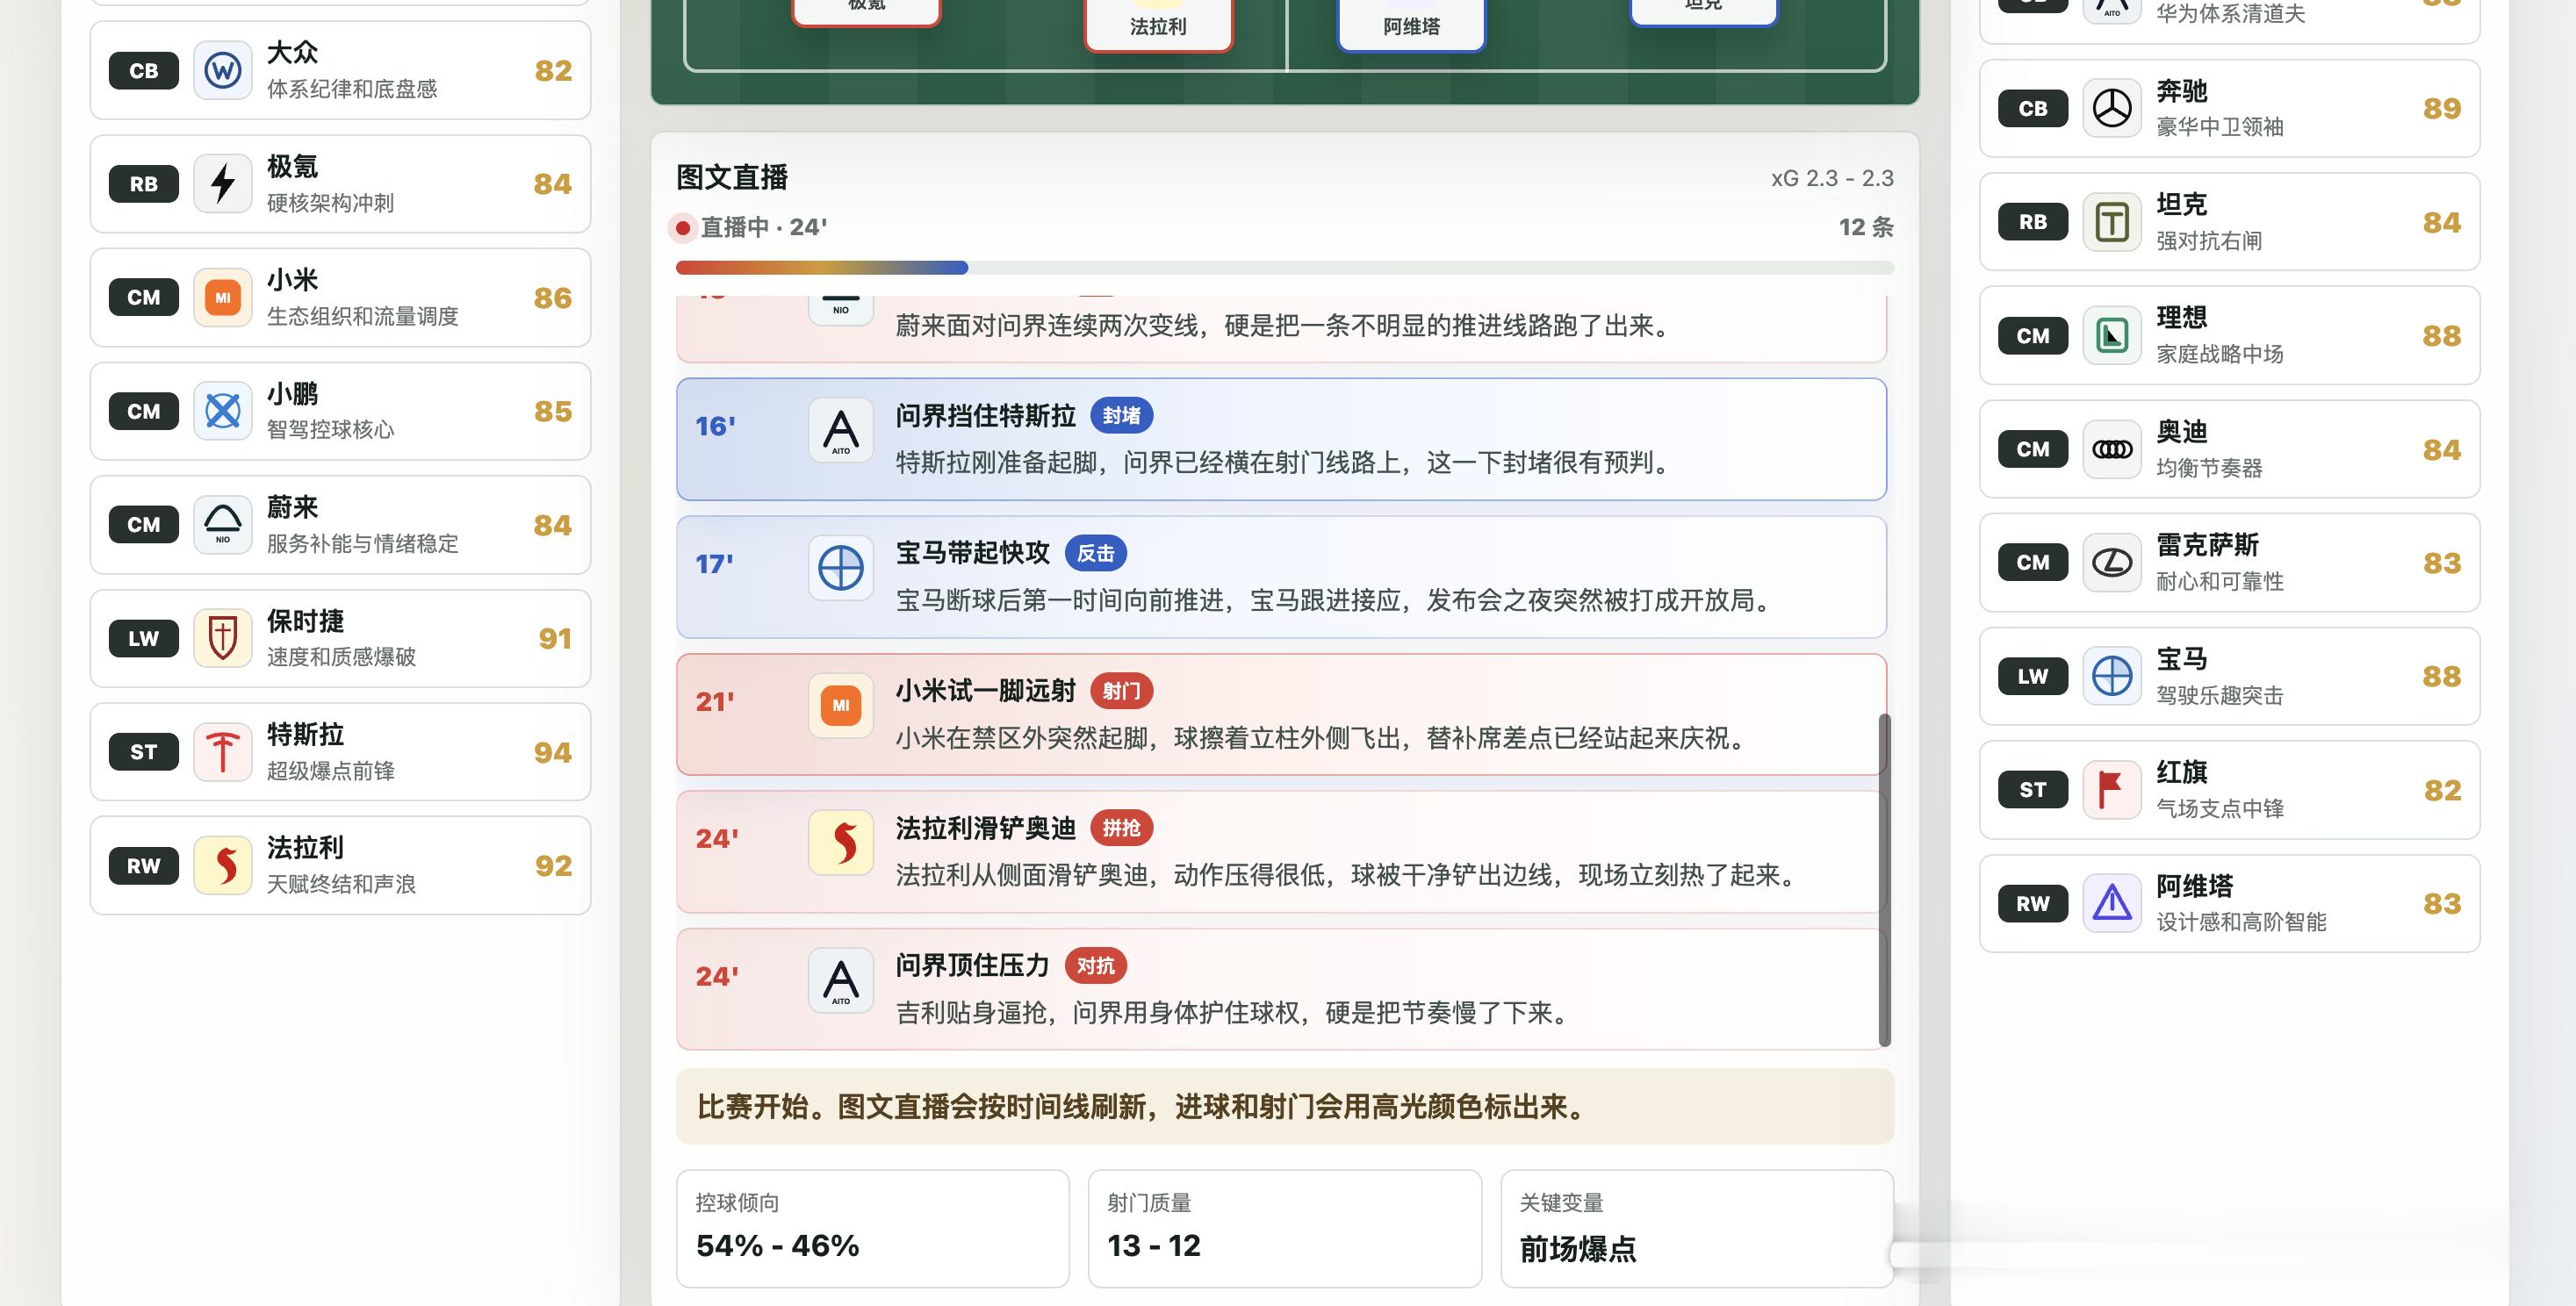
Task: Click the 控球倾向 54% - 46% stat card
Action: click(x=872, y=1228)
